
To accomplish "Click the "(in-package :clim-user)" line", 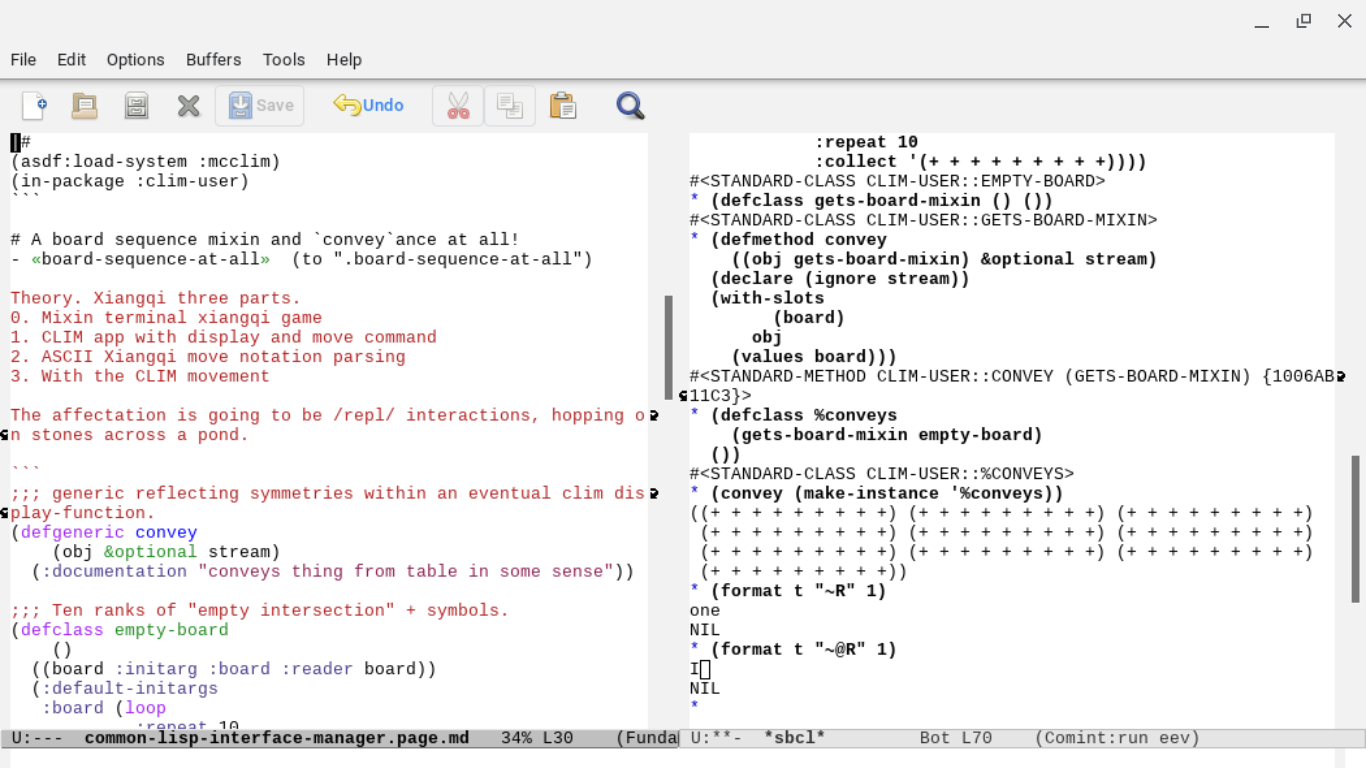I will (x=130, y=182).
